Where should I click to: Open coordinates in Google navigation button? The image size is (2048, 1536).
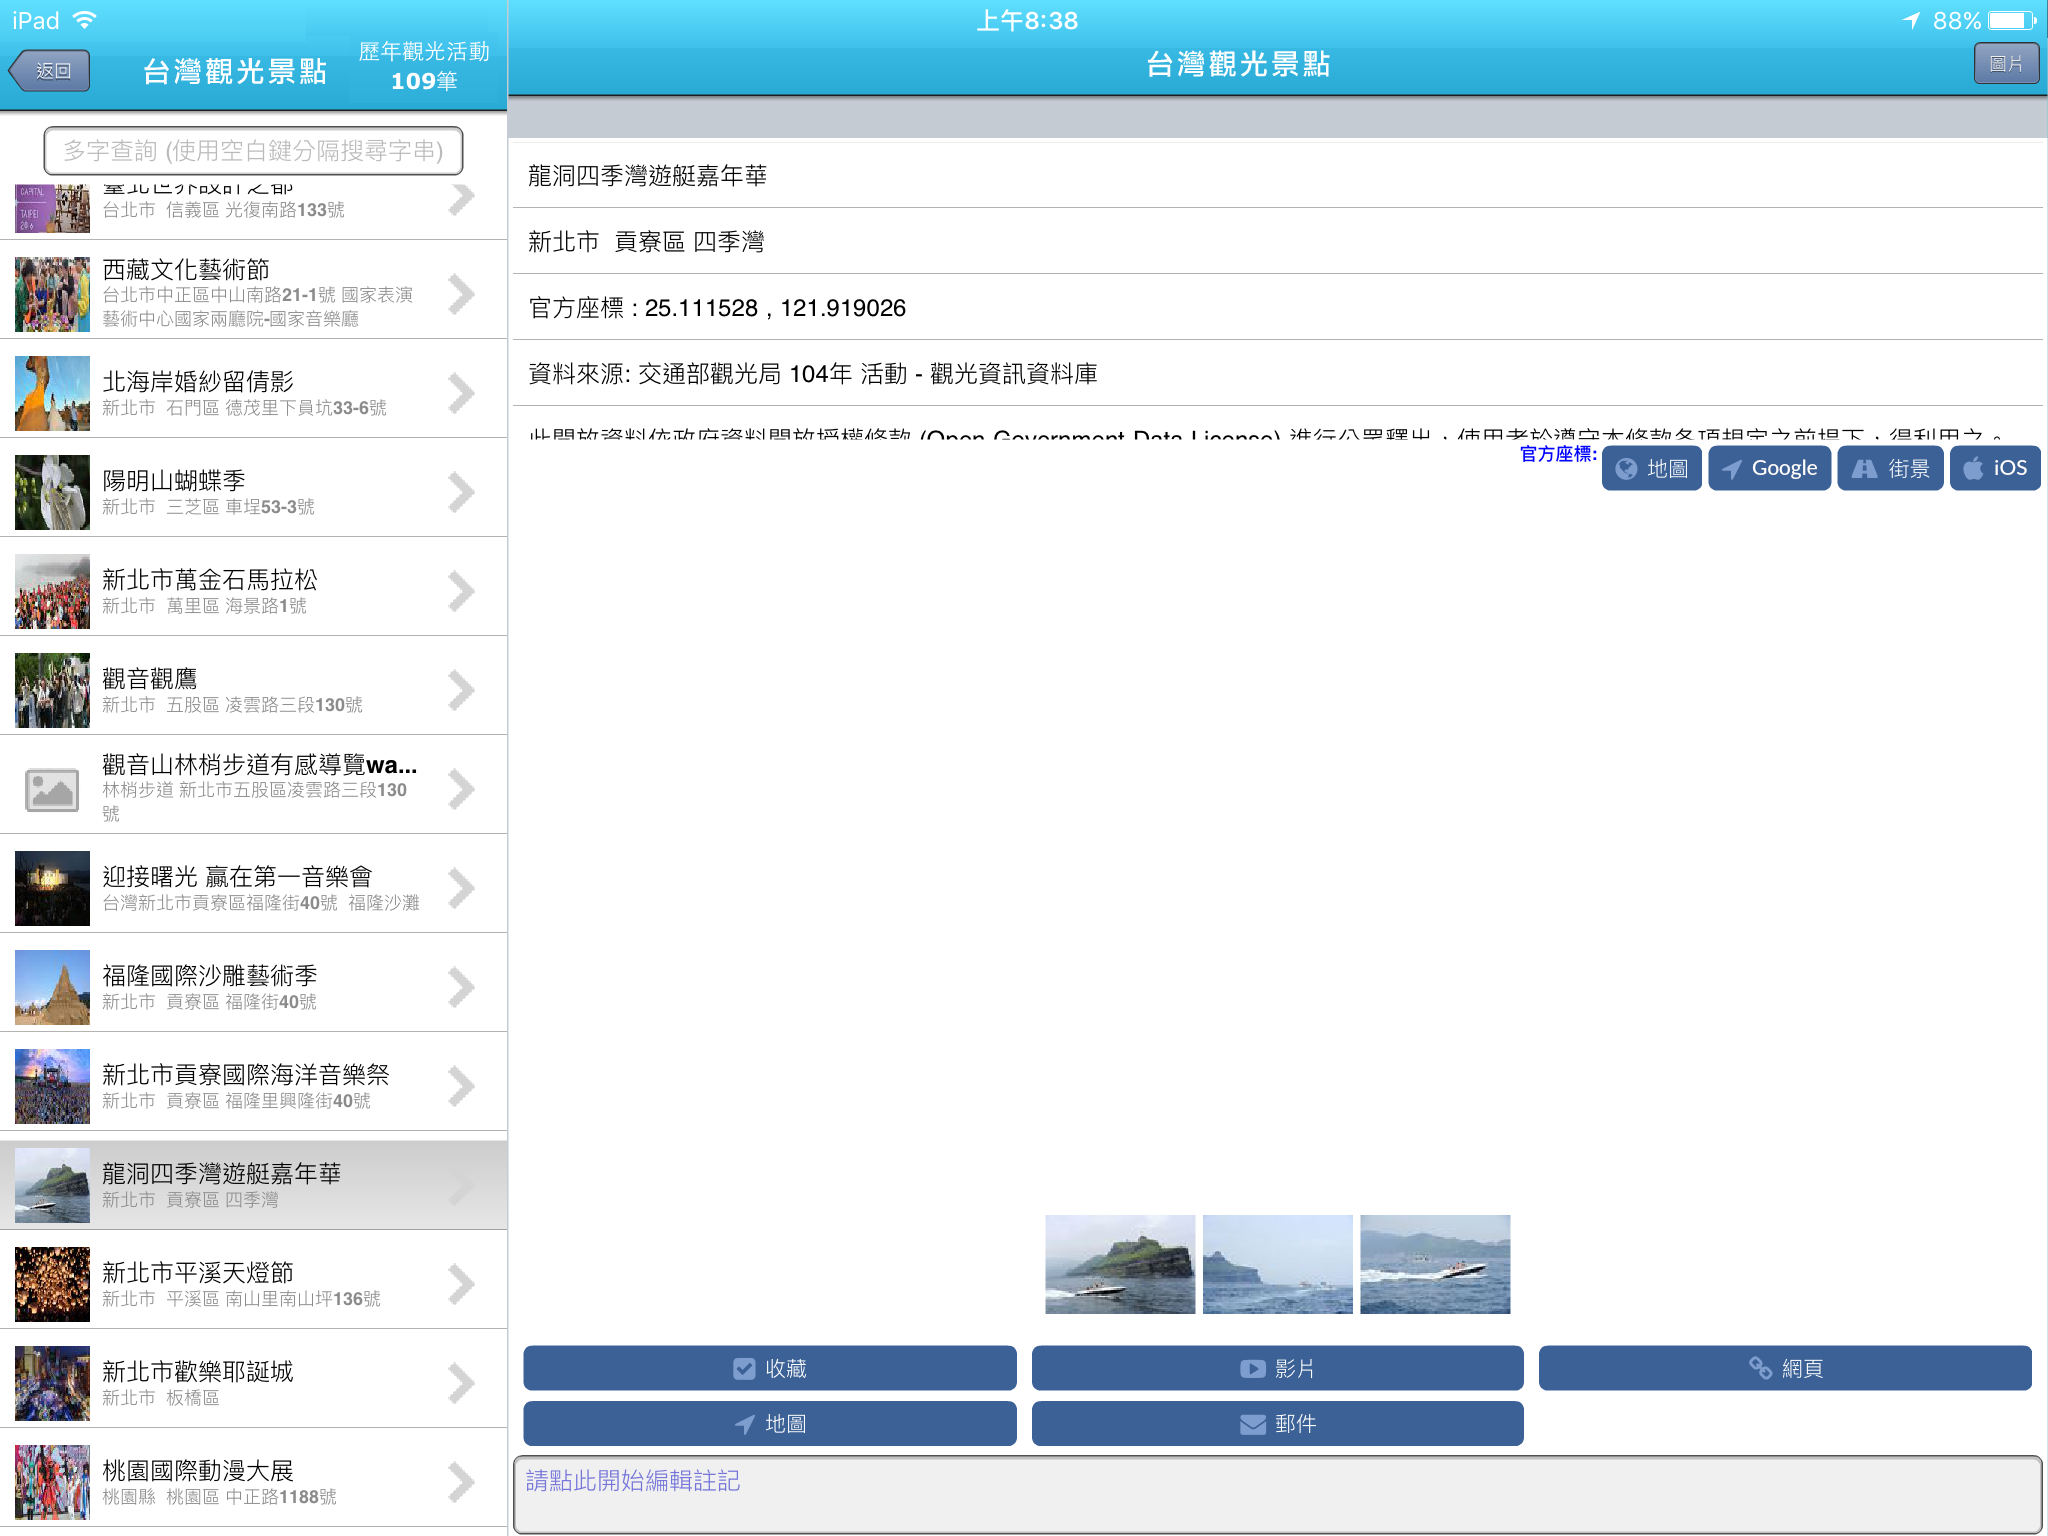pos(1769,468)
